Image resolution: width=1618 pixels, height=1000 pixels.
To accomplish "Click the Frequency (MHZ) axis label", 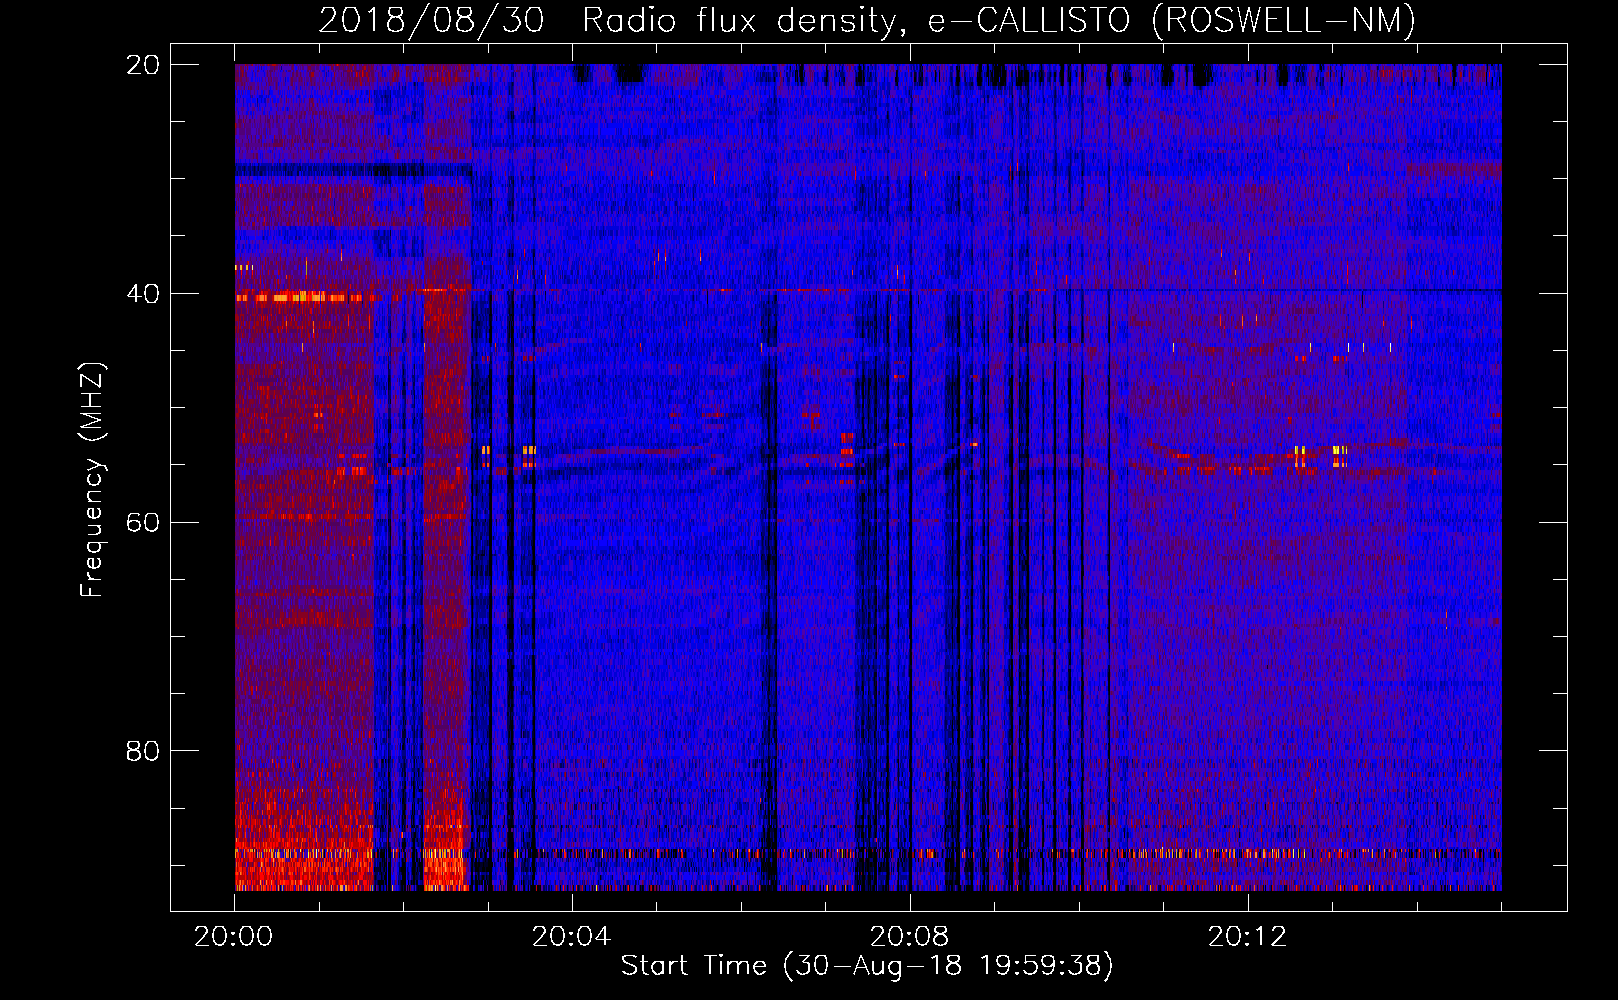I will [92, 480].
